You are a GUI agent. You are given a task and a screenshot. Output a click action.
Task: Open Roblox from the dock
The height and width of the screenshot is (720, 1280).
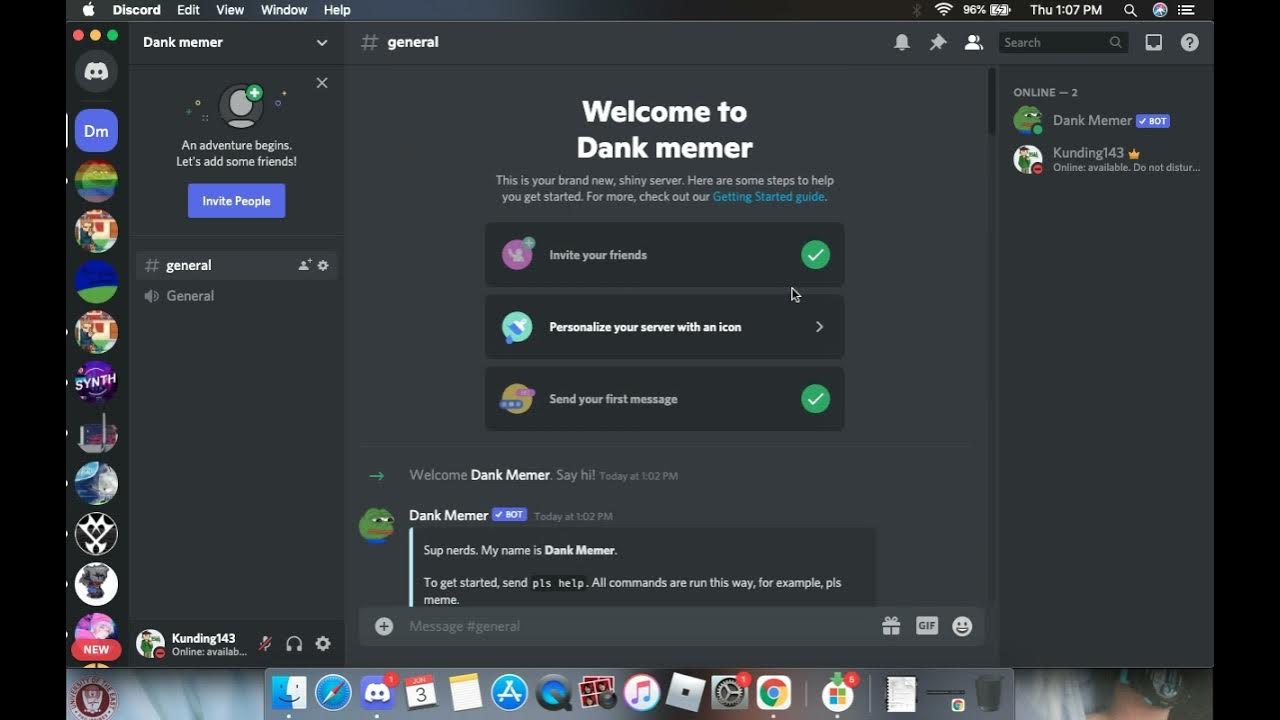pyautogui.click(x=685, y=692)
